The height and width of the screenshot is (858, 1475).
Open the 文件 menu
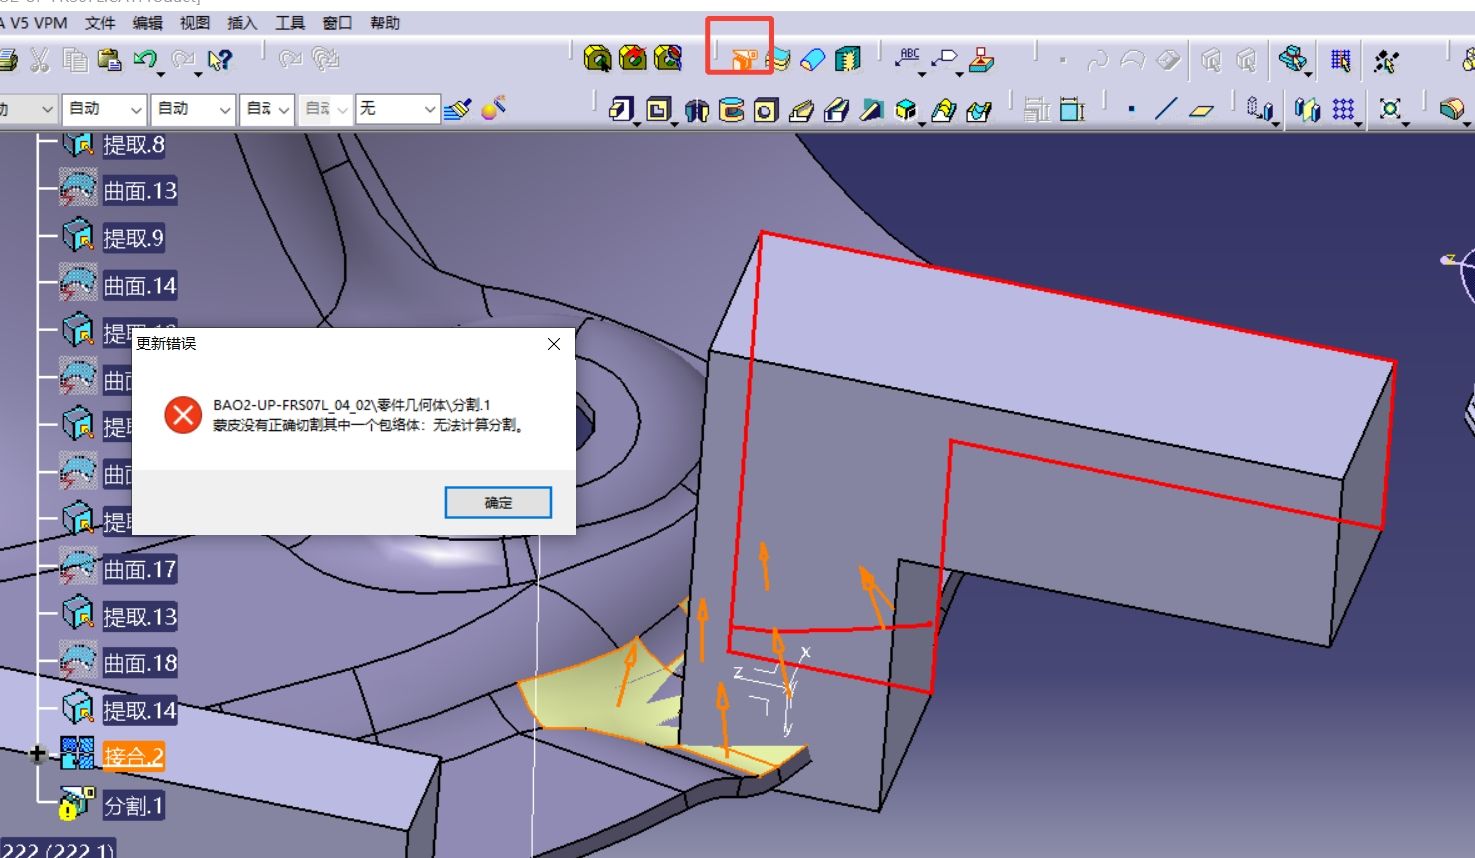click(100, 22)
